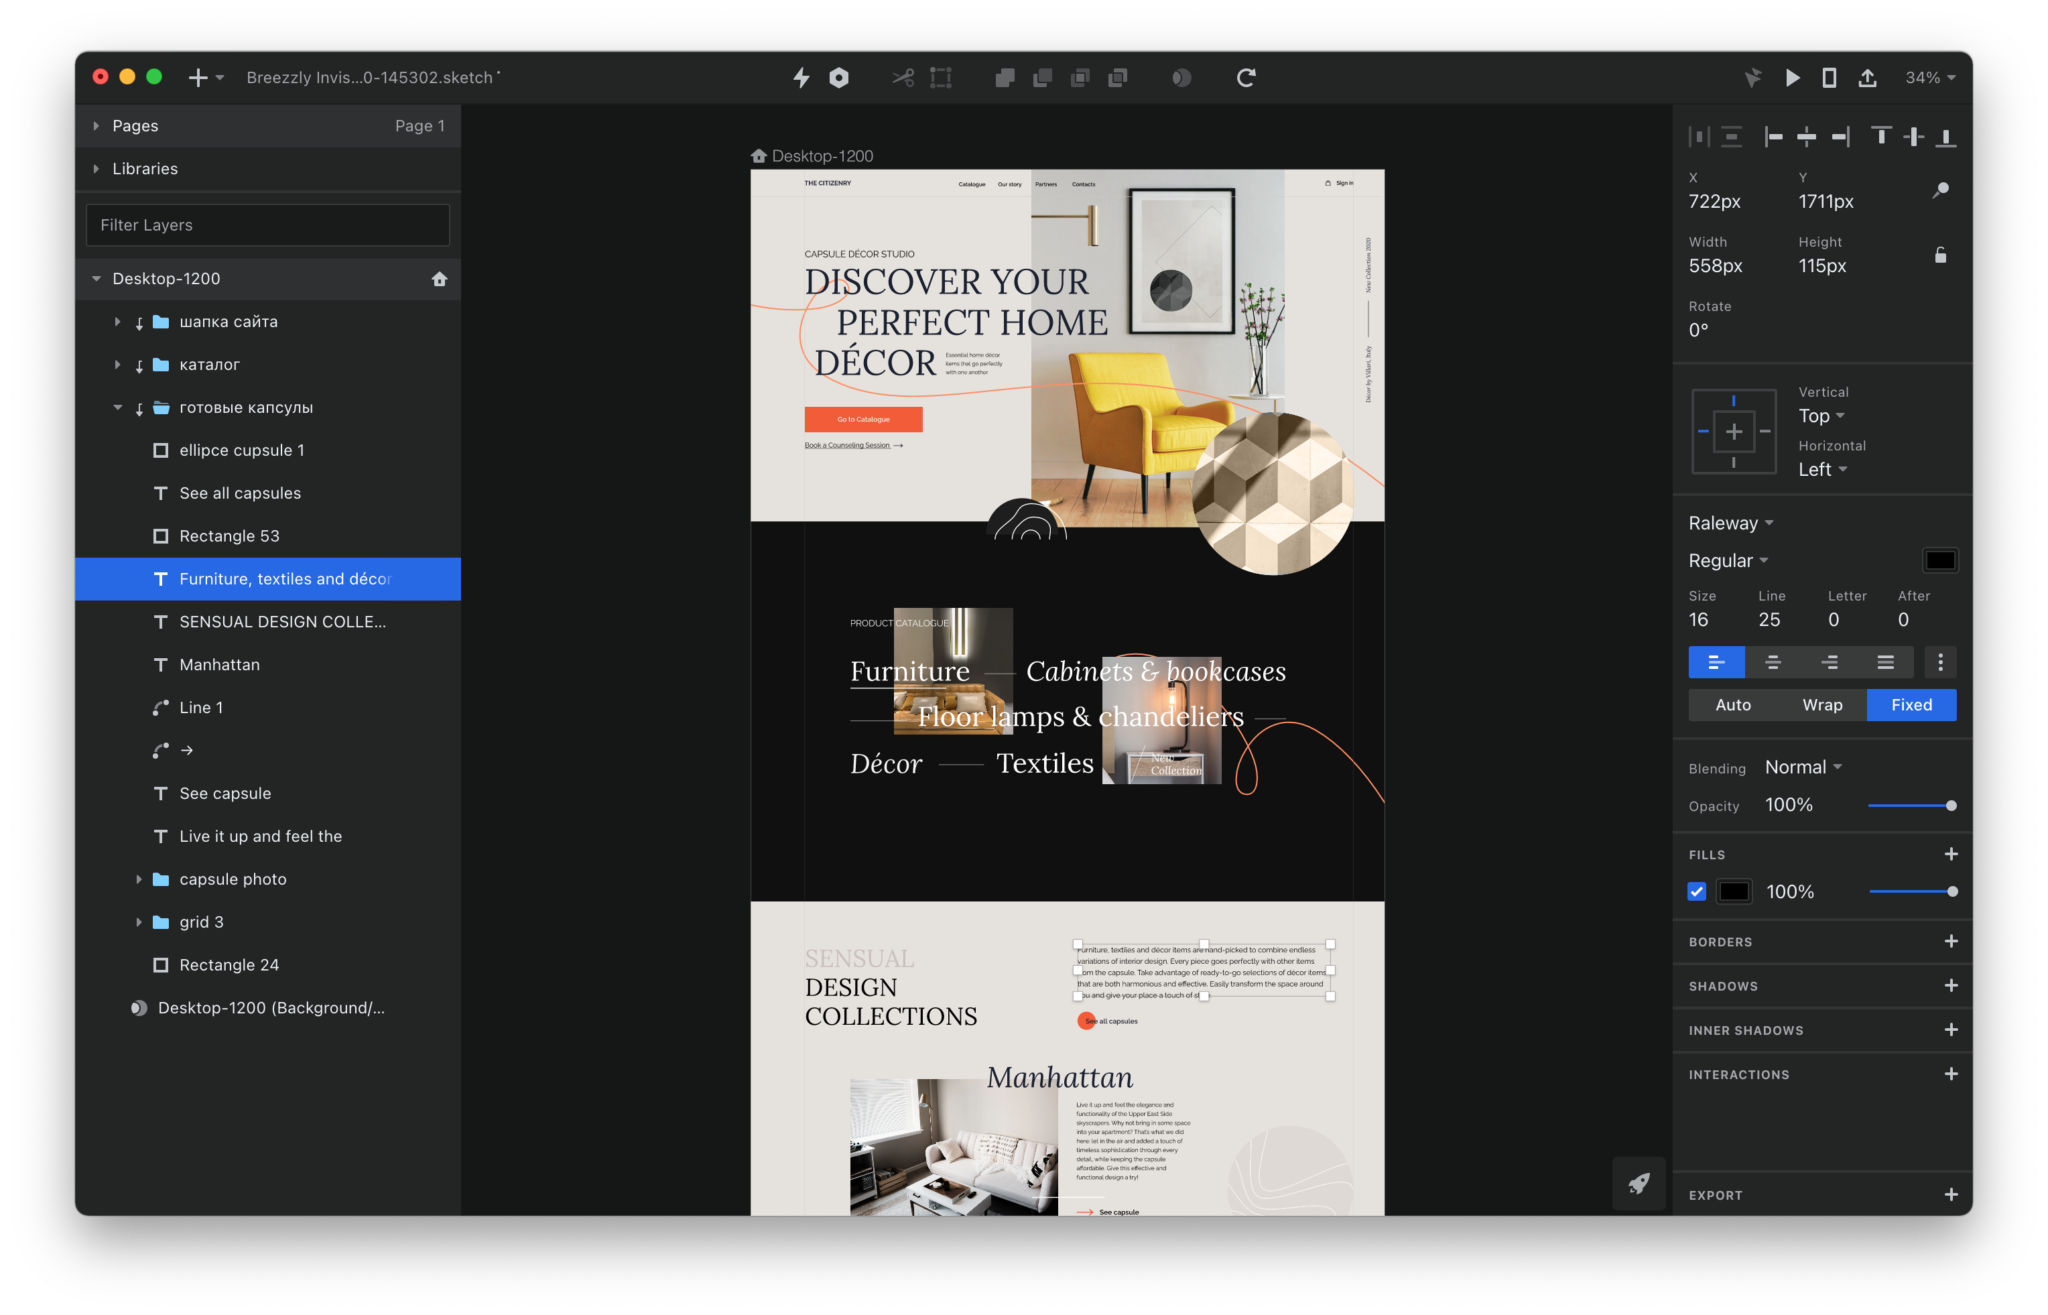Set text alignment to right
Screen dimensions: 2048x1315
tap(1829, 662)
